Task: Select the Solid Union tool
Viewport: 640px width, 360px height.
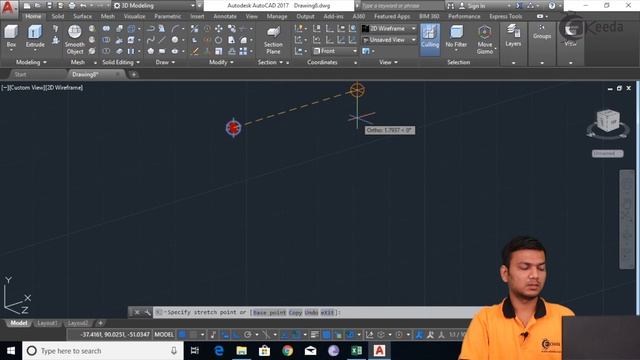Action: click(106, 29)
